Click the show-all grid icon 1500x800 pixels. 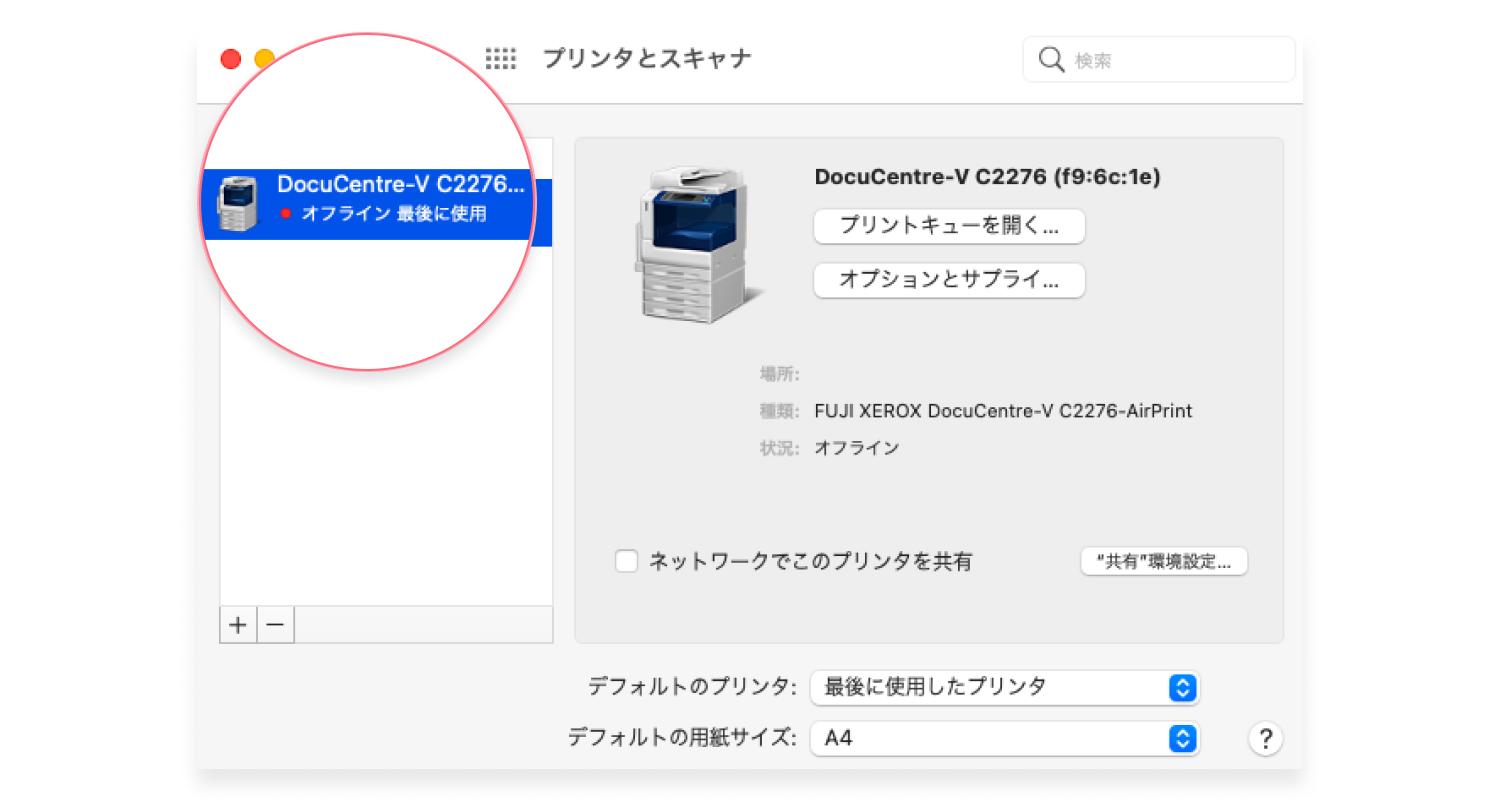[501, 59]
